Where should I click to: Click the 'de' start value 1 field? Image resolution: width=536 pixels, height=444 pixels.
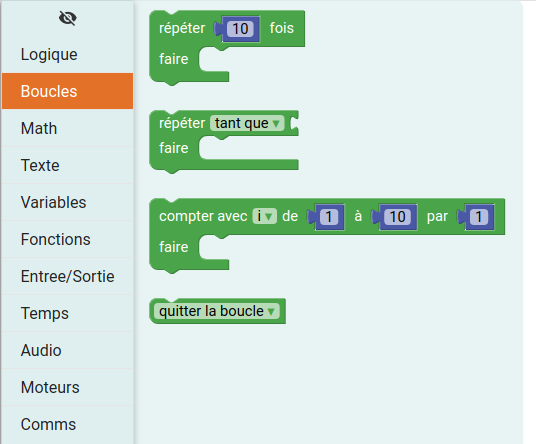point(329,217)
